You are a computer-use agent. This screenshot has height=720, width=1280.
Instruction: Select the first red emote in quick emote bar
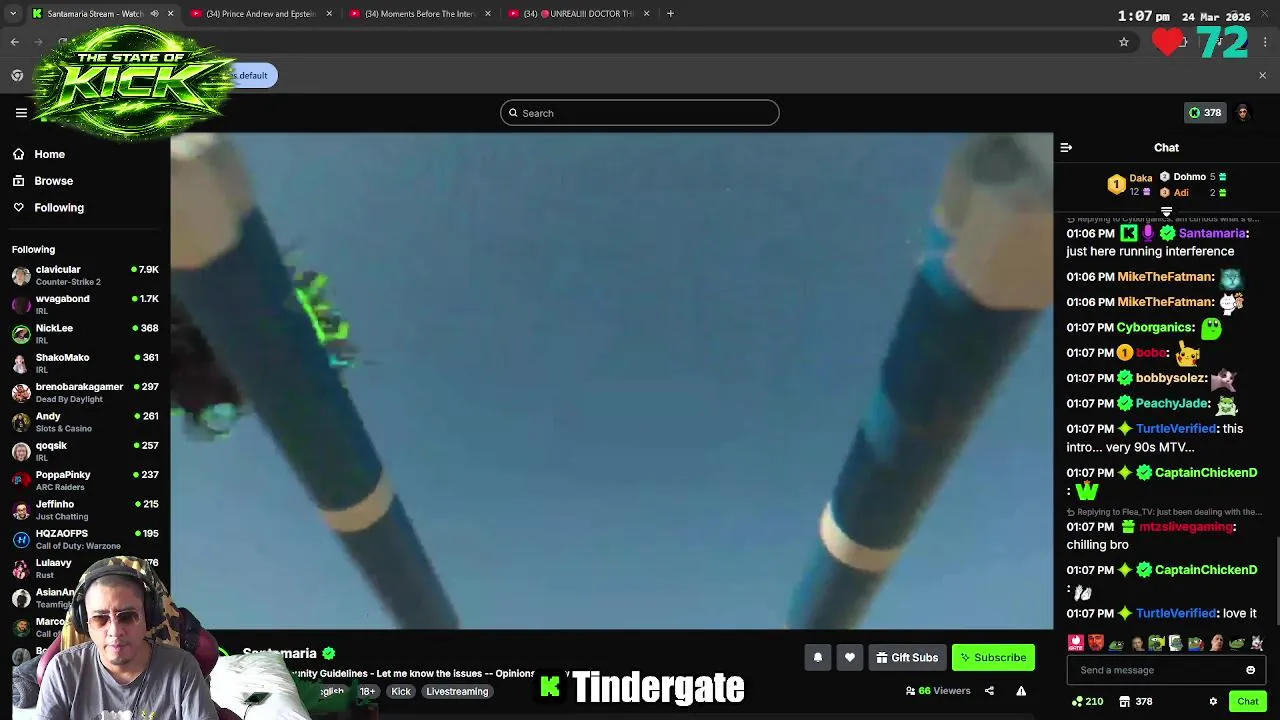(x=1076, y=643)
